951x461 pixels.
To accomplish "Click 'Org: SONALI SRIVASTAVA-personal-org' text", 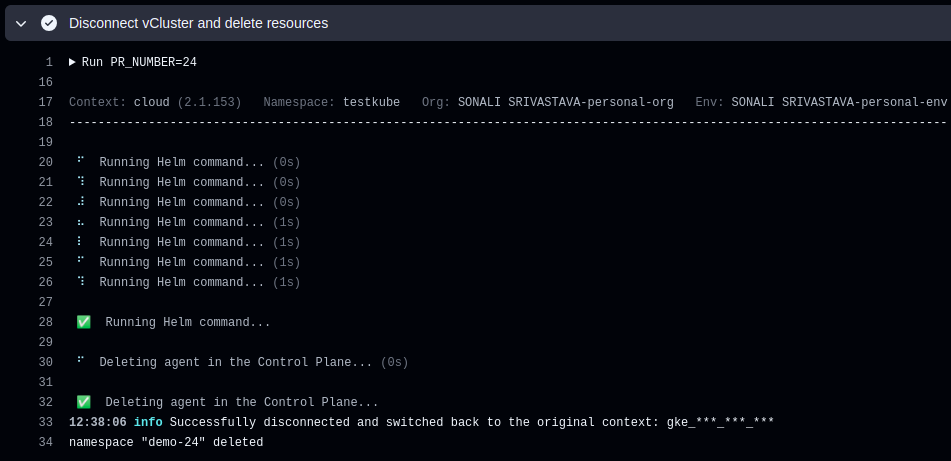I will 548,102.
